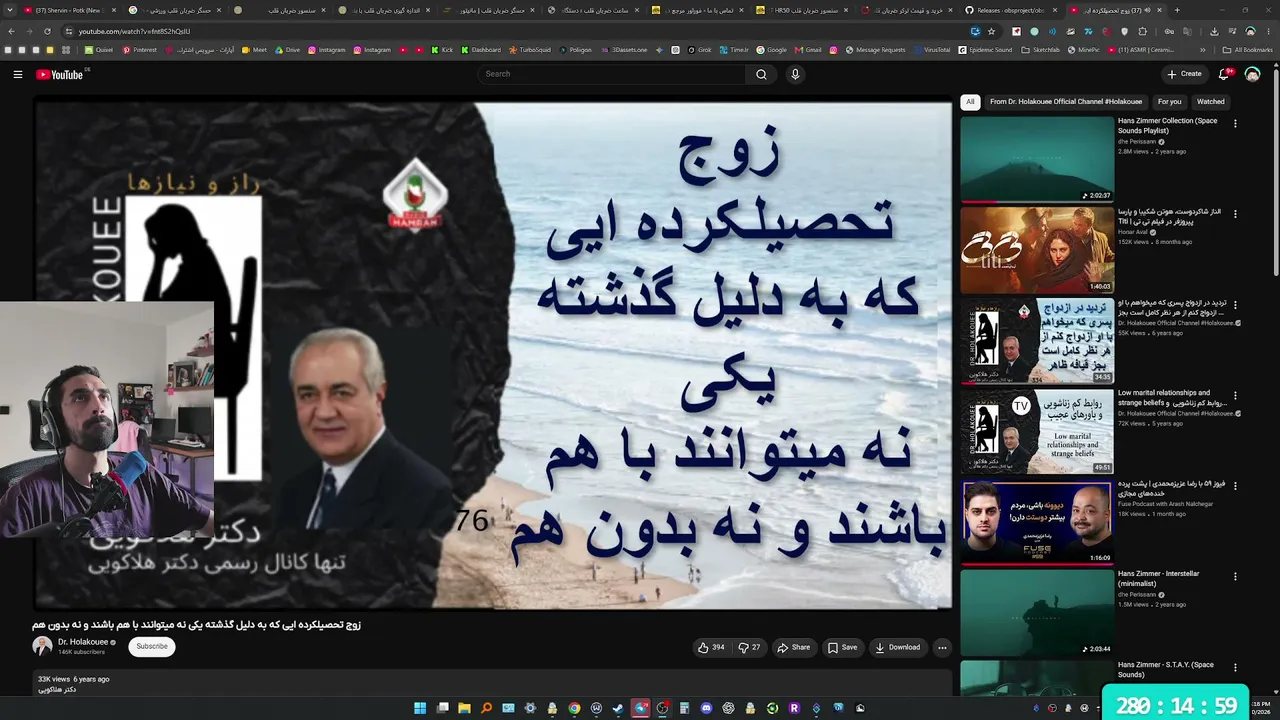Open YouTube notifications bell
Image resolution: width=1280 pixels, height=720 pixels.
click(1224, 74)
